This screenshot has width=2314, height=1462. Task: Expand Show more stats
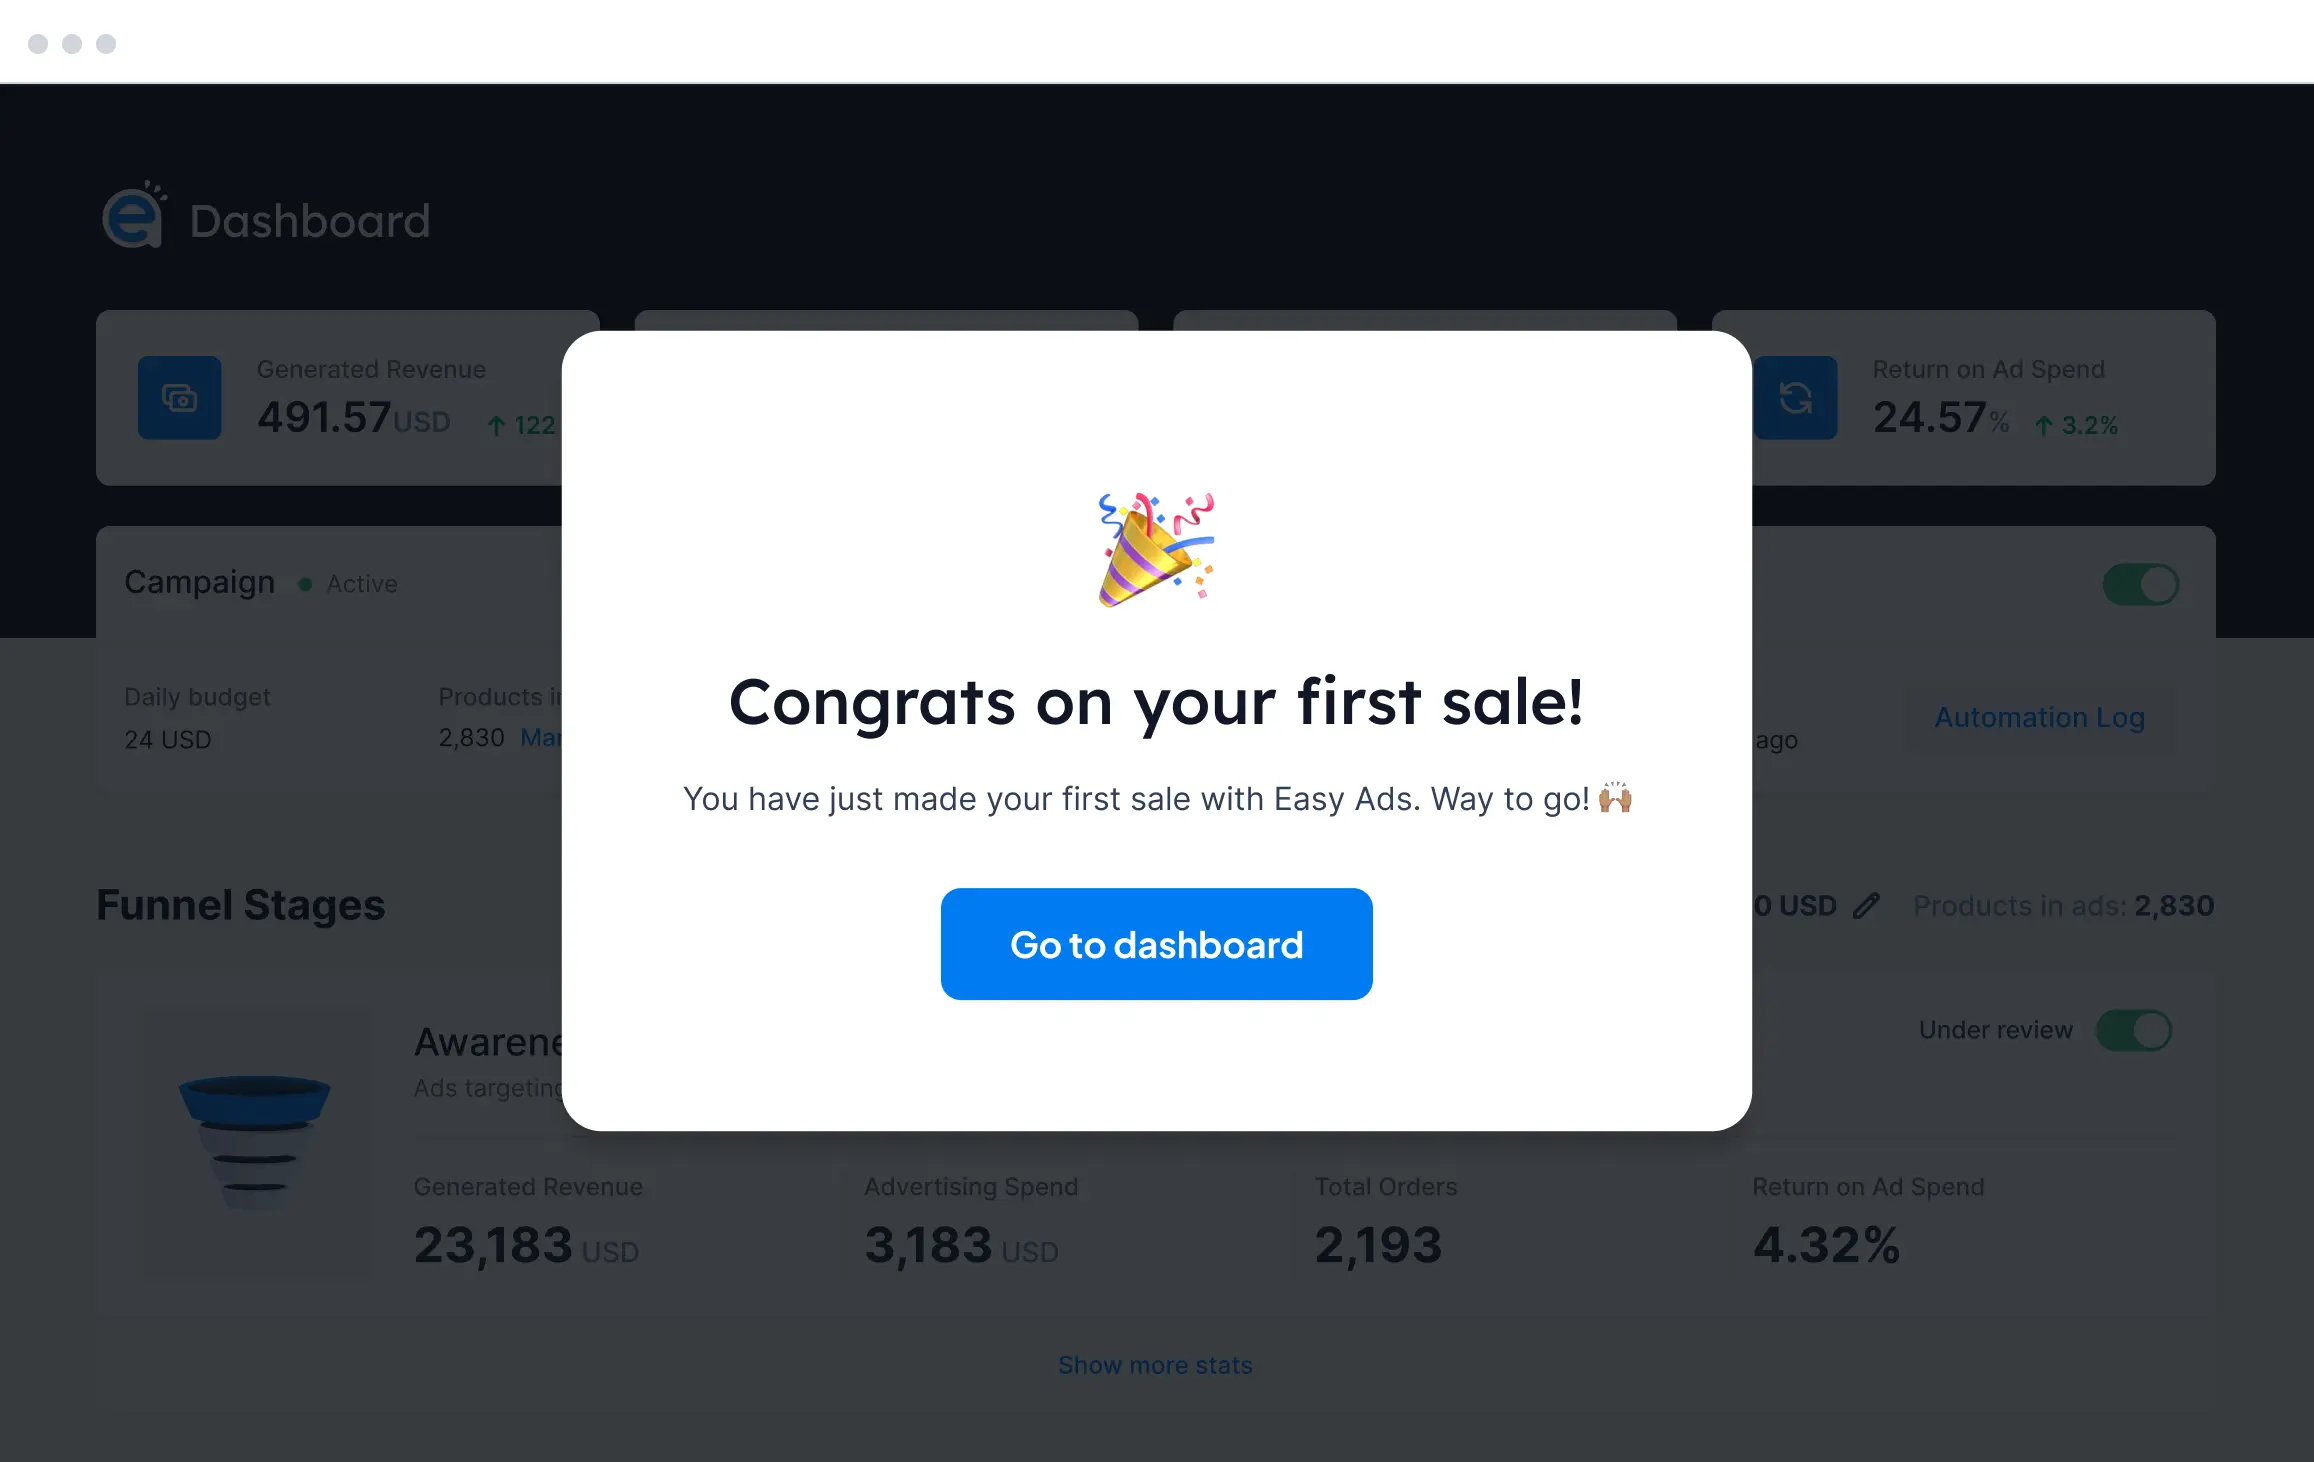1155,1365
